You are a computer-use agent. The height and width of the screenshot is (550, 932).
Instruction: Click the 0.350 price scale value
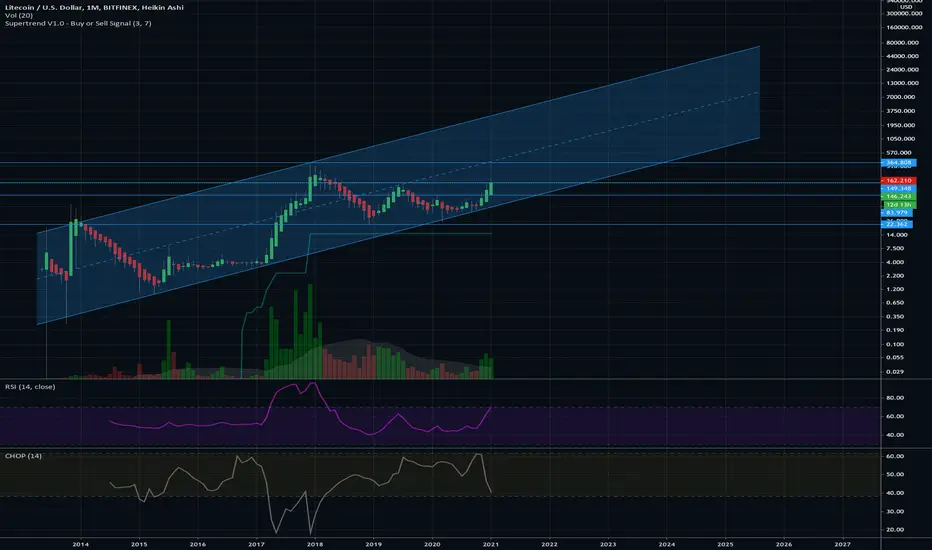895,317
